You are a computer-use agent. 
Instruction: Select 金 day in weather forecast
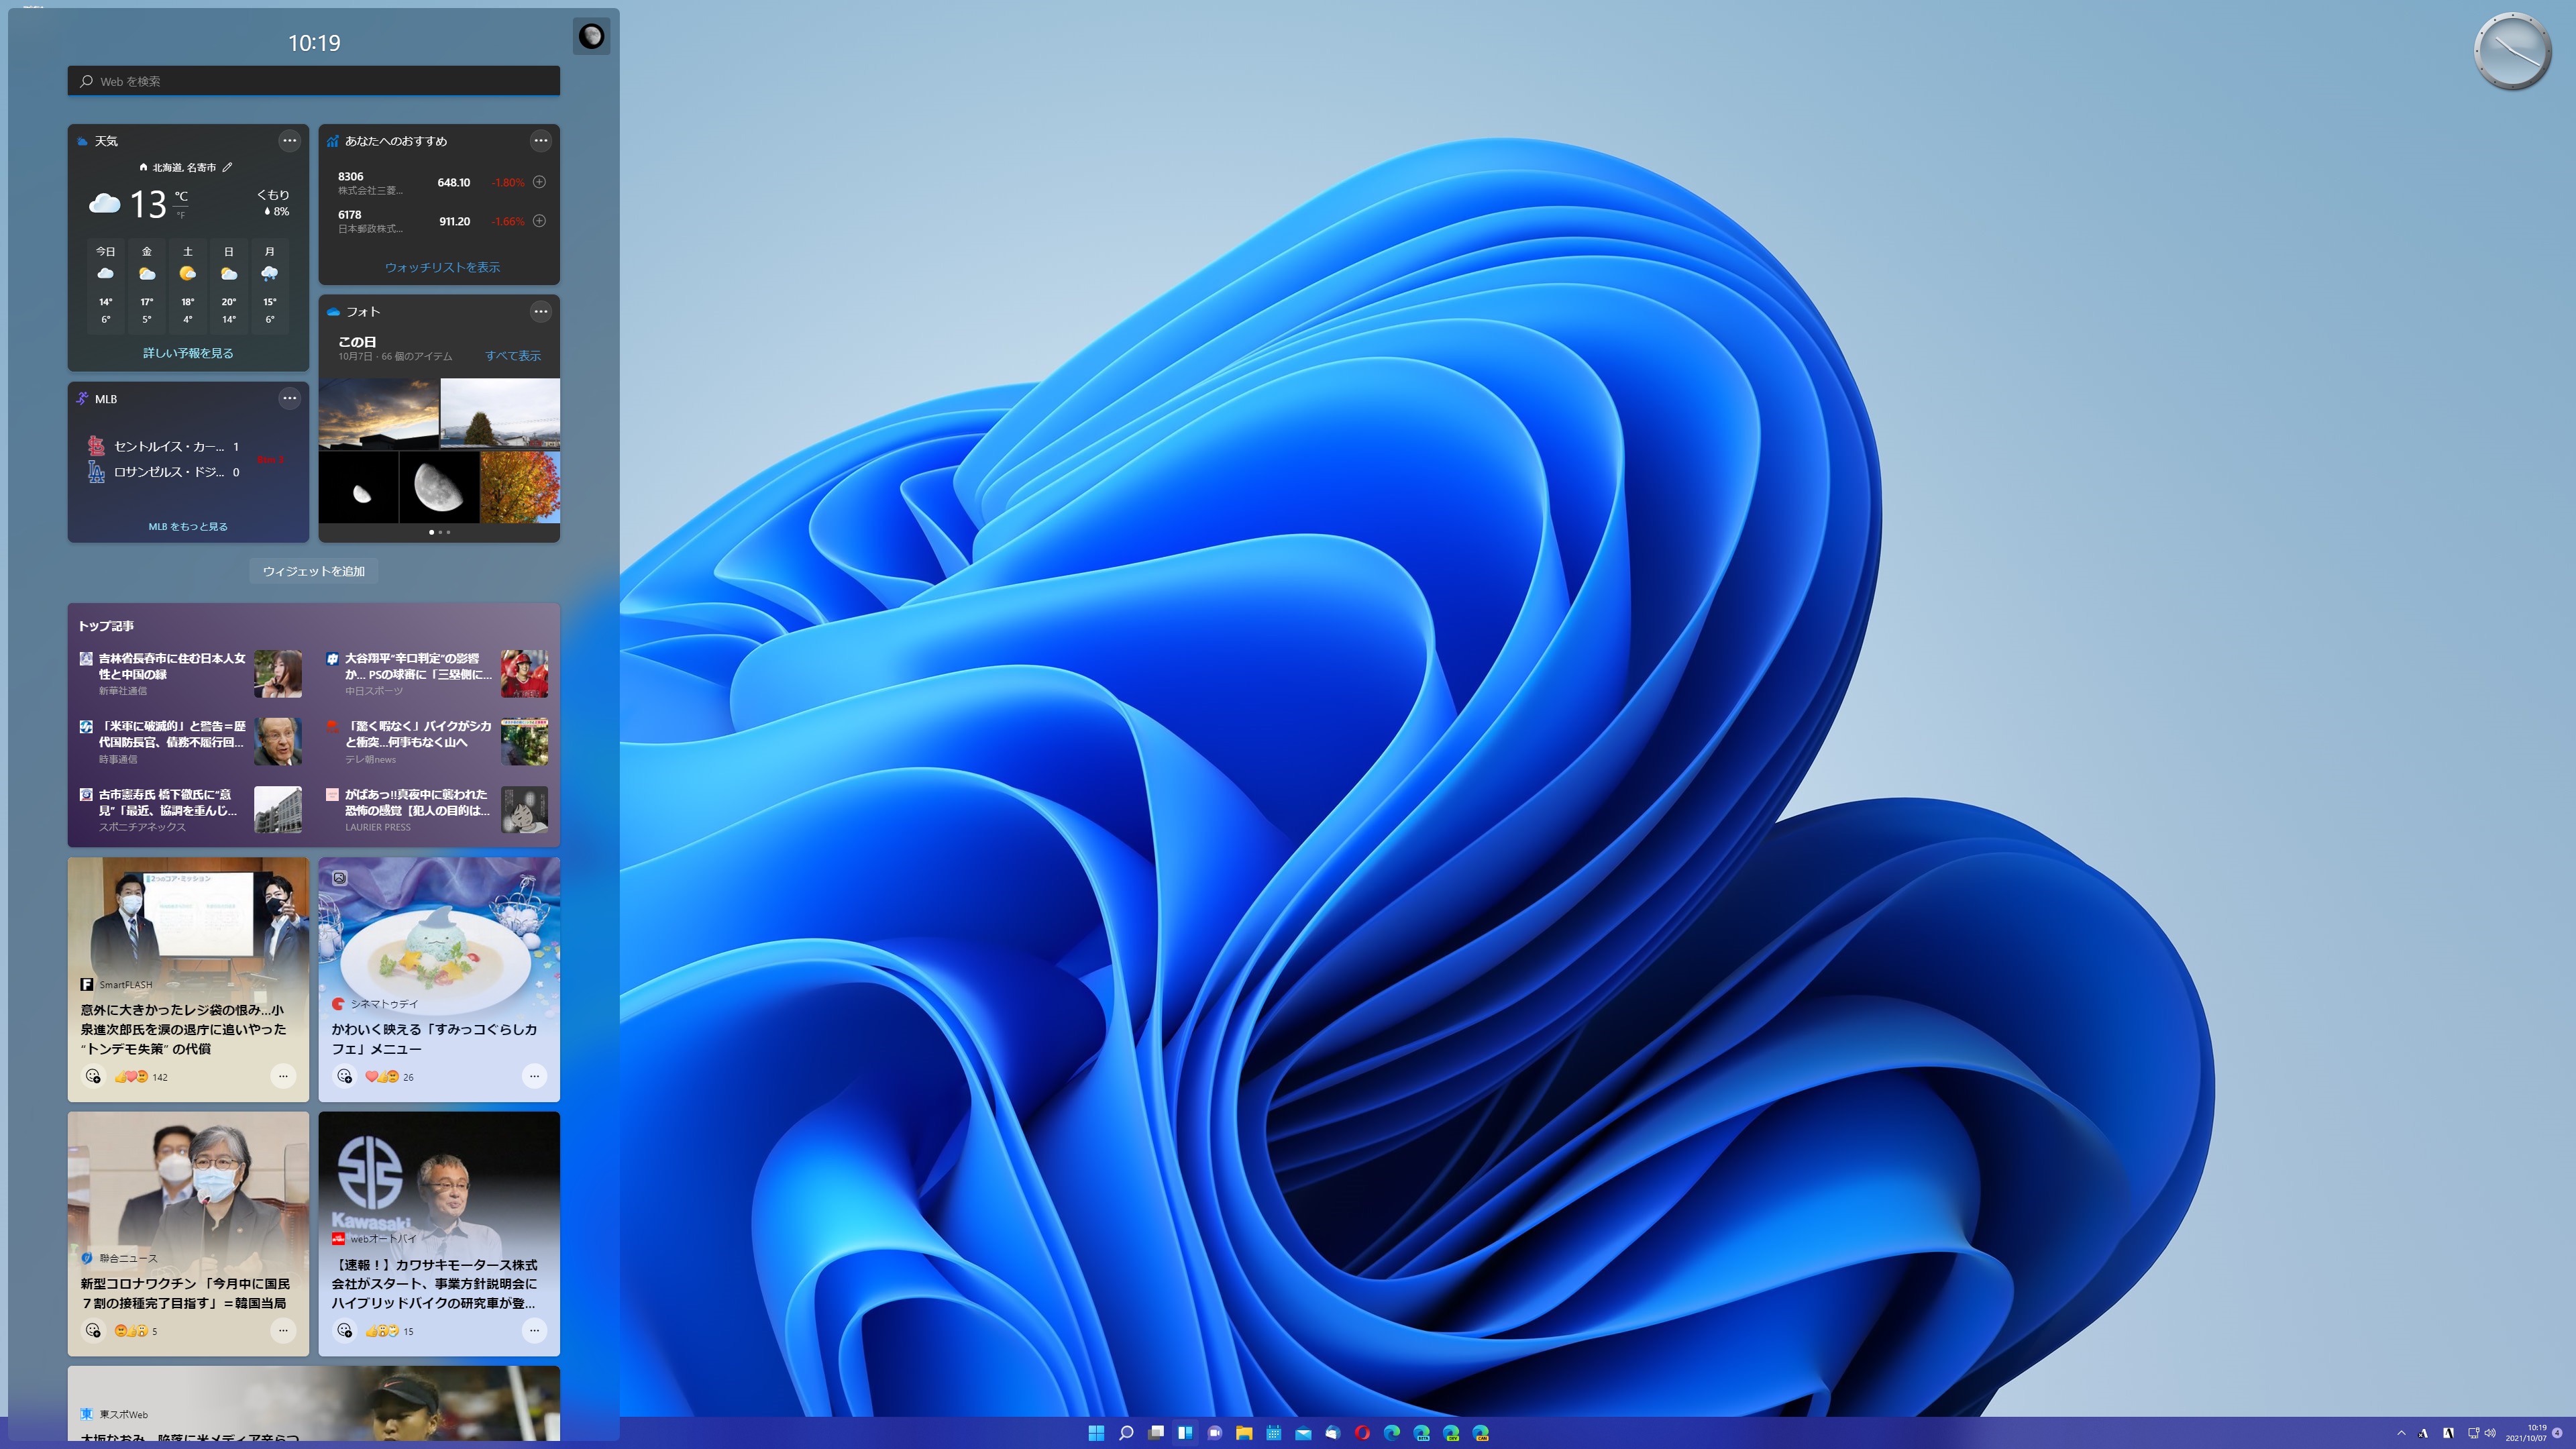point(146,285)
